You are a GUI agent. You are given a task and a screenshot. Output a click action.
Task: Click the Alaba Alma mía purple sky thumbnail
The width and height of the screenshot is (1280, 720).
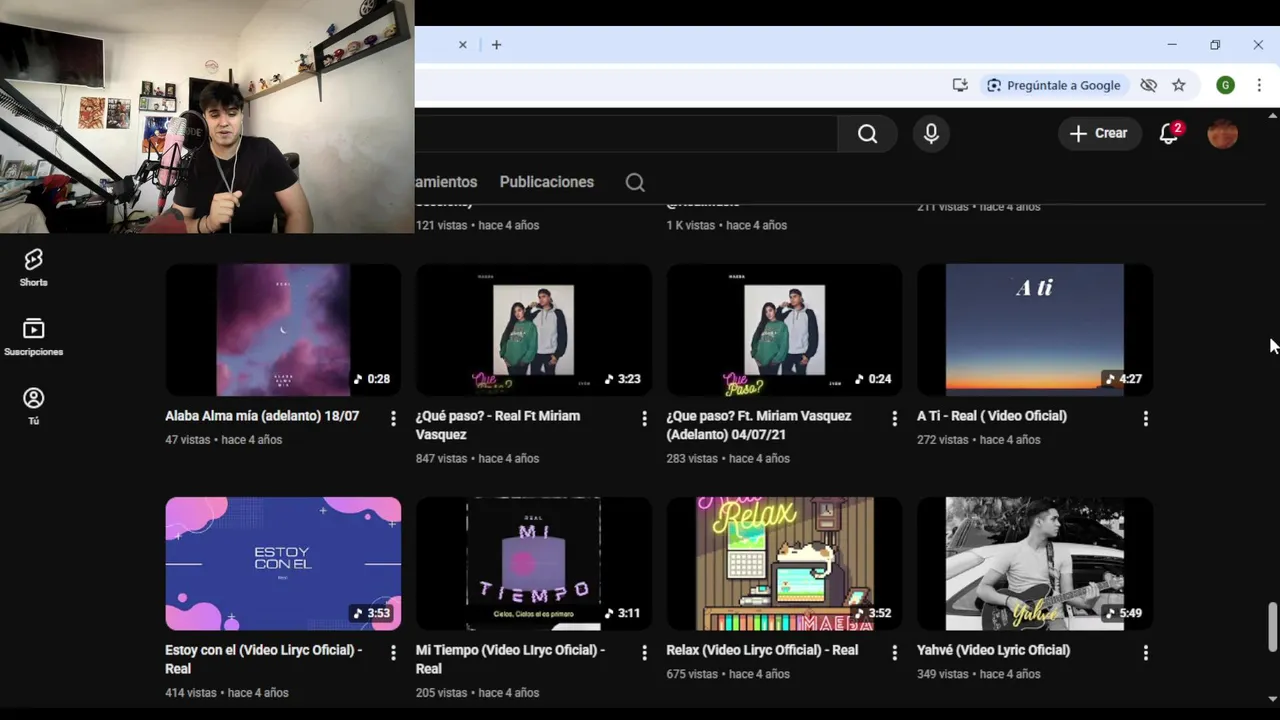tap(283, 330)
